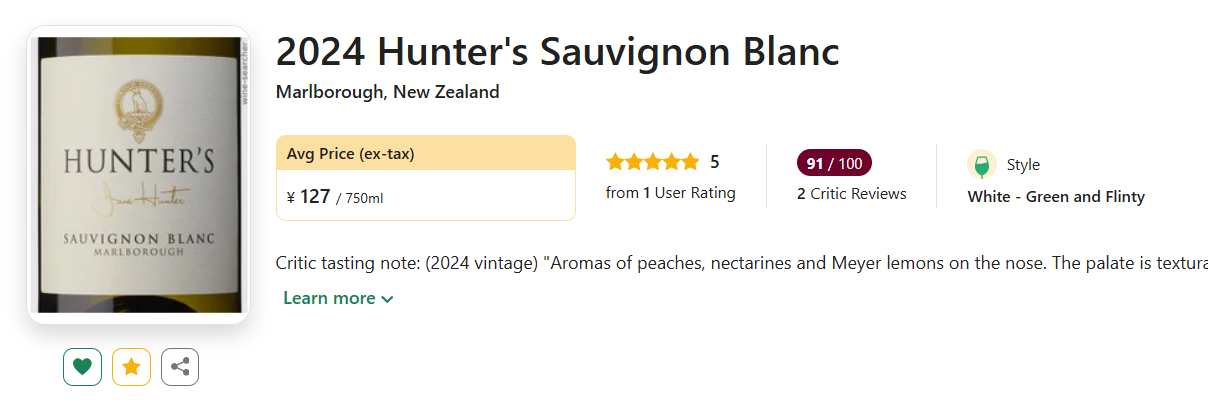The width and height of the screenshot is (1208, 407).
Task: Click the Marlborough, New Zealand region text
Action: click(x=387, y=92)
